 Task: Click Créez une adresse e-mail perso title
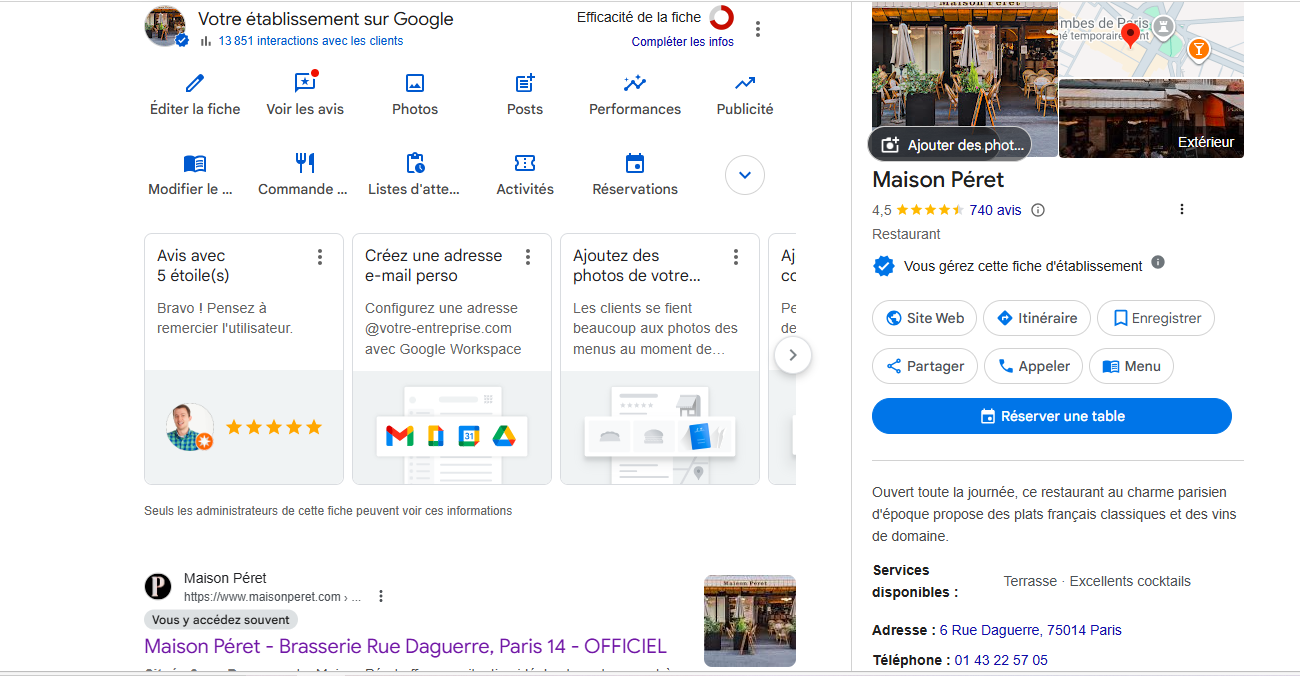click(434, 265)
